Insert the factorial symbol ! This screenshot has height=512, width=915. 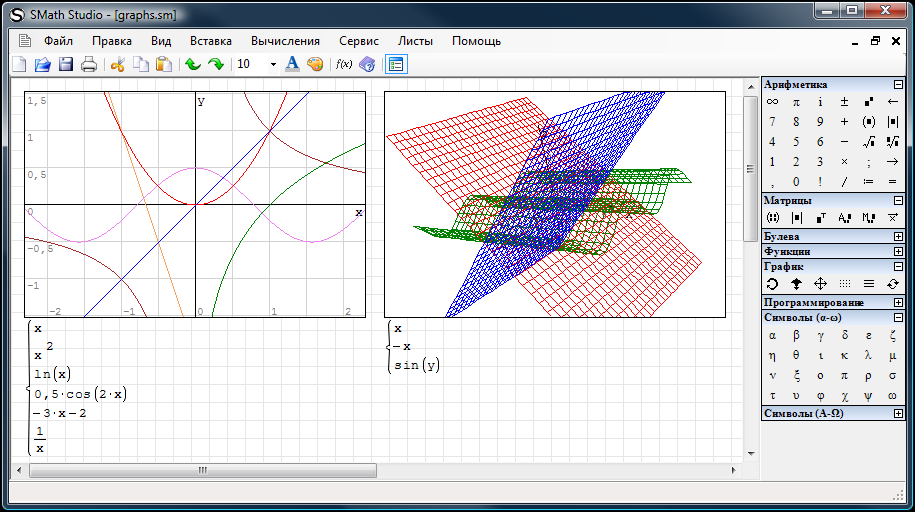tap(820, 182)
